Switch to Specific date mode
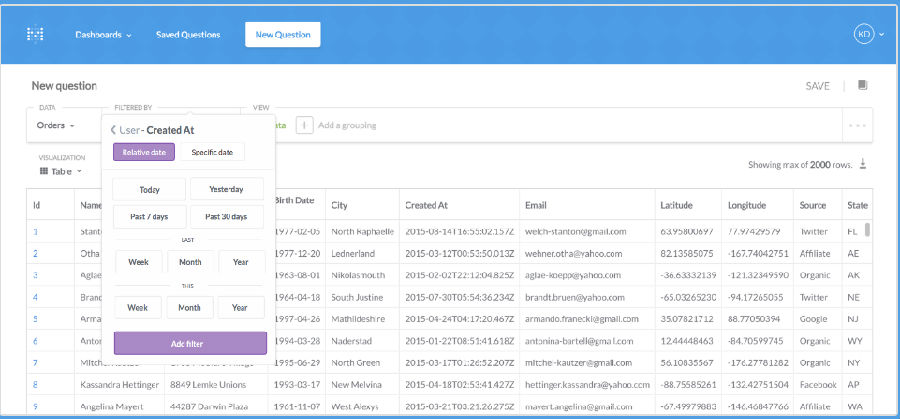The width and height of the screenshot is (900, 419). pyautogui.click(x=211, y=152)
